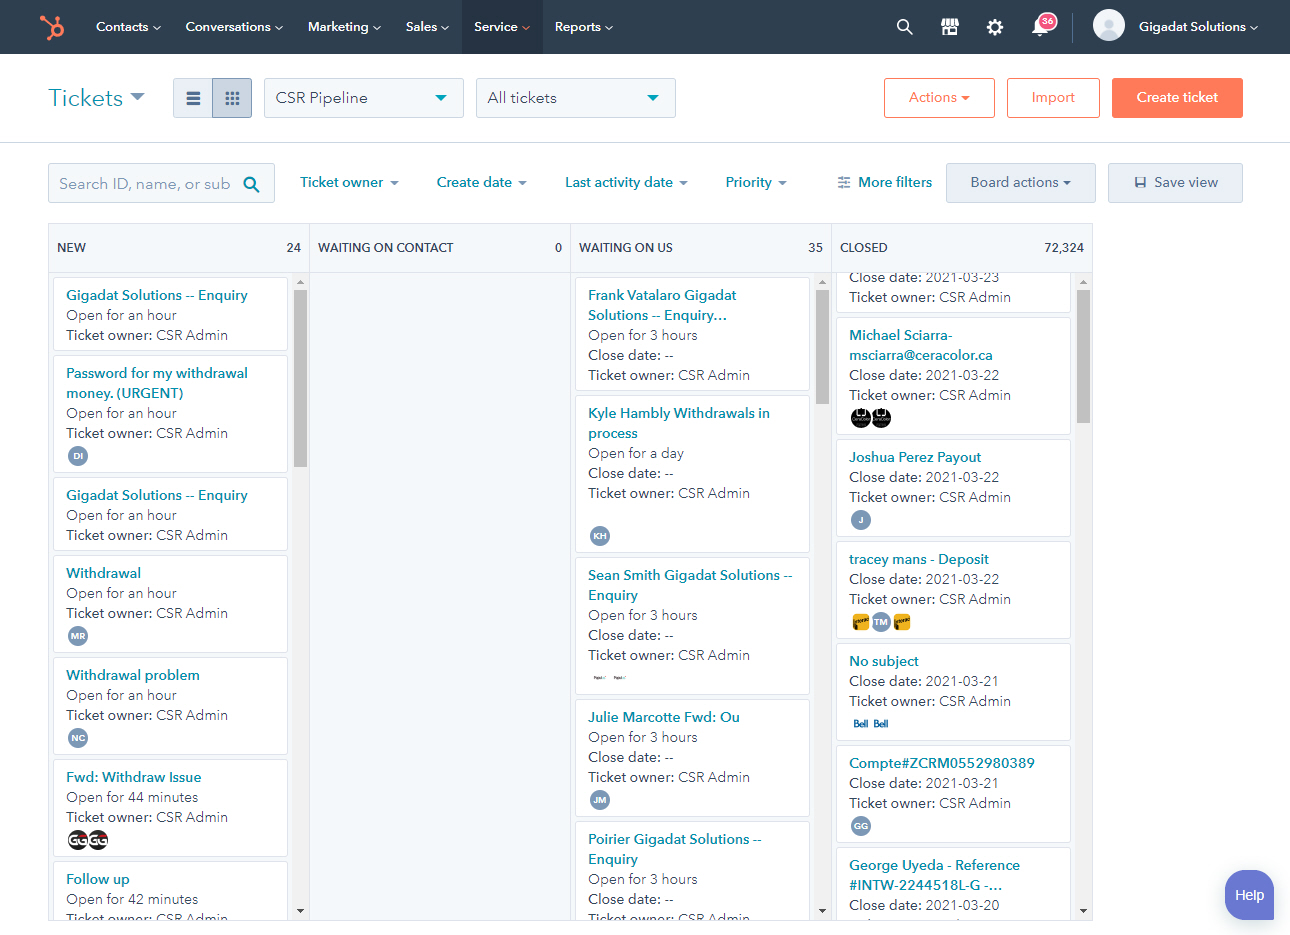The image size is (1290, 935).
Task: Expand the Create date filter
Action: pos(482,183)
